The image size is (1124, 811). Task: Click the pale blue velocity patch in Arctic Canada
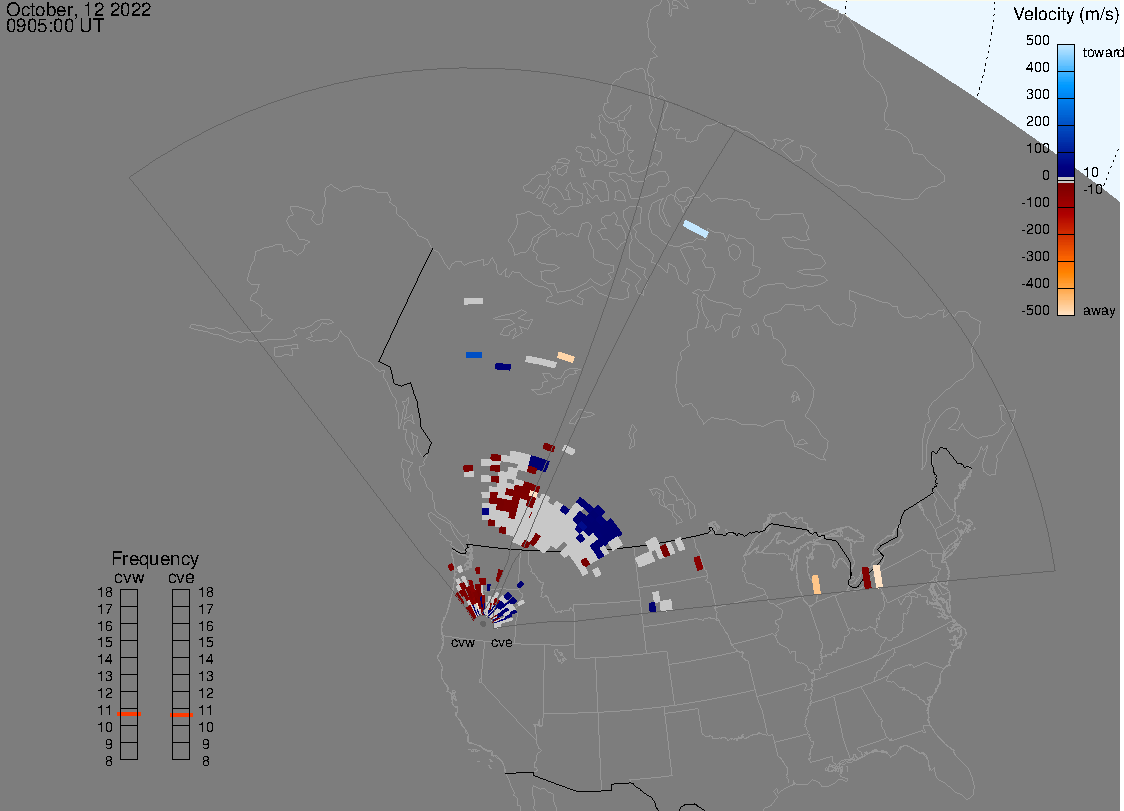tap(695, 229)
